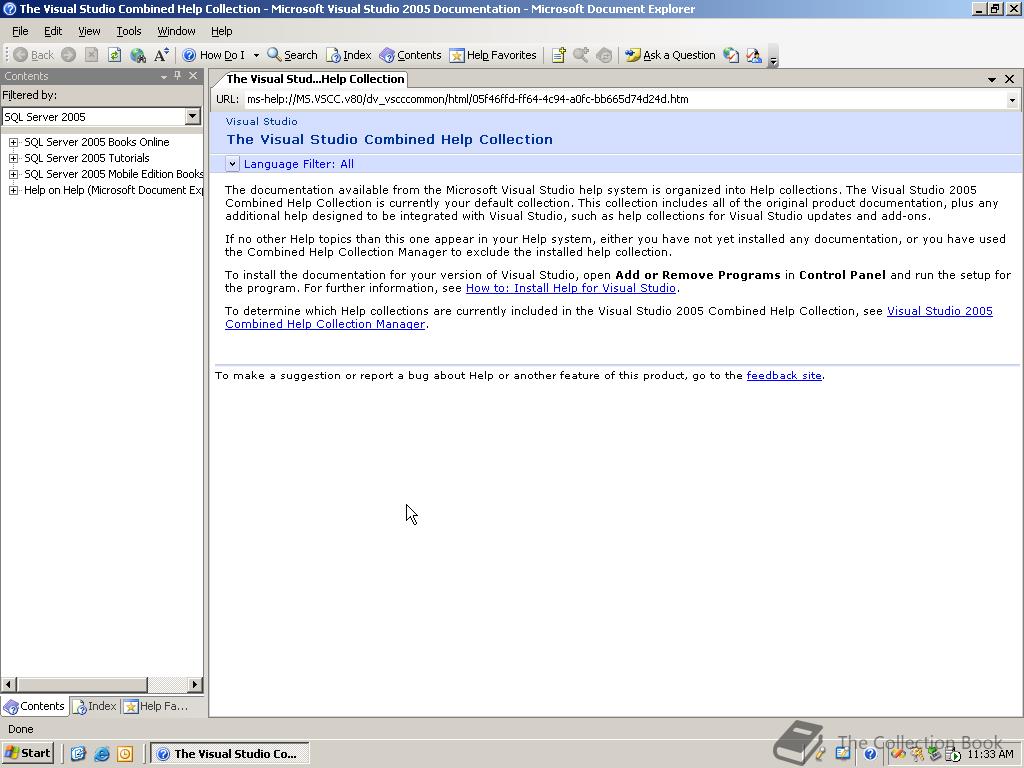Click the Send Feedback icon

(754, 56)
